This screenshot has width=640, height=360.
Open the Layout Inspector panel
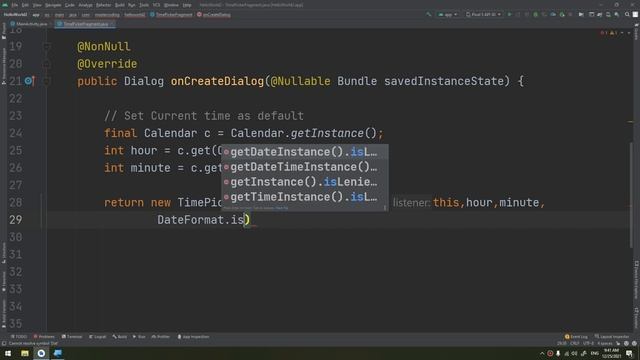611,337
